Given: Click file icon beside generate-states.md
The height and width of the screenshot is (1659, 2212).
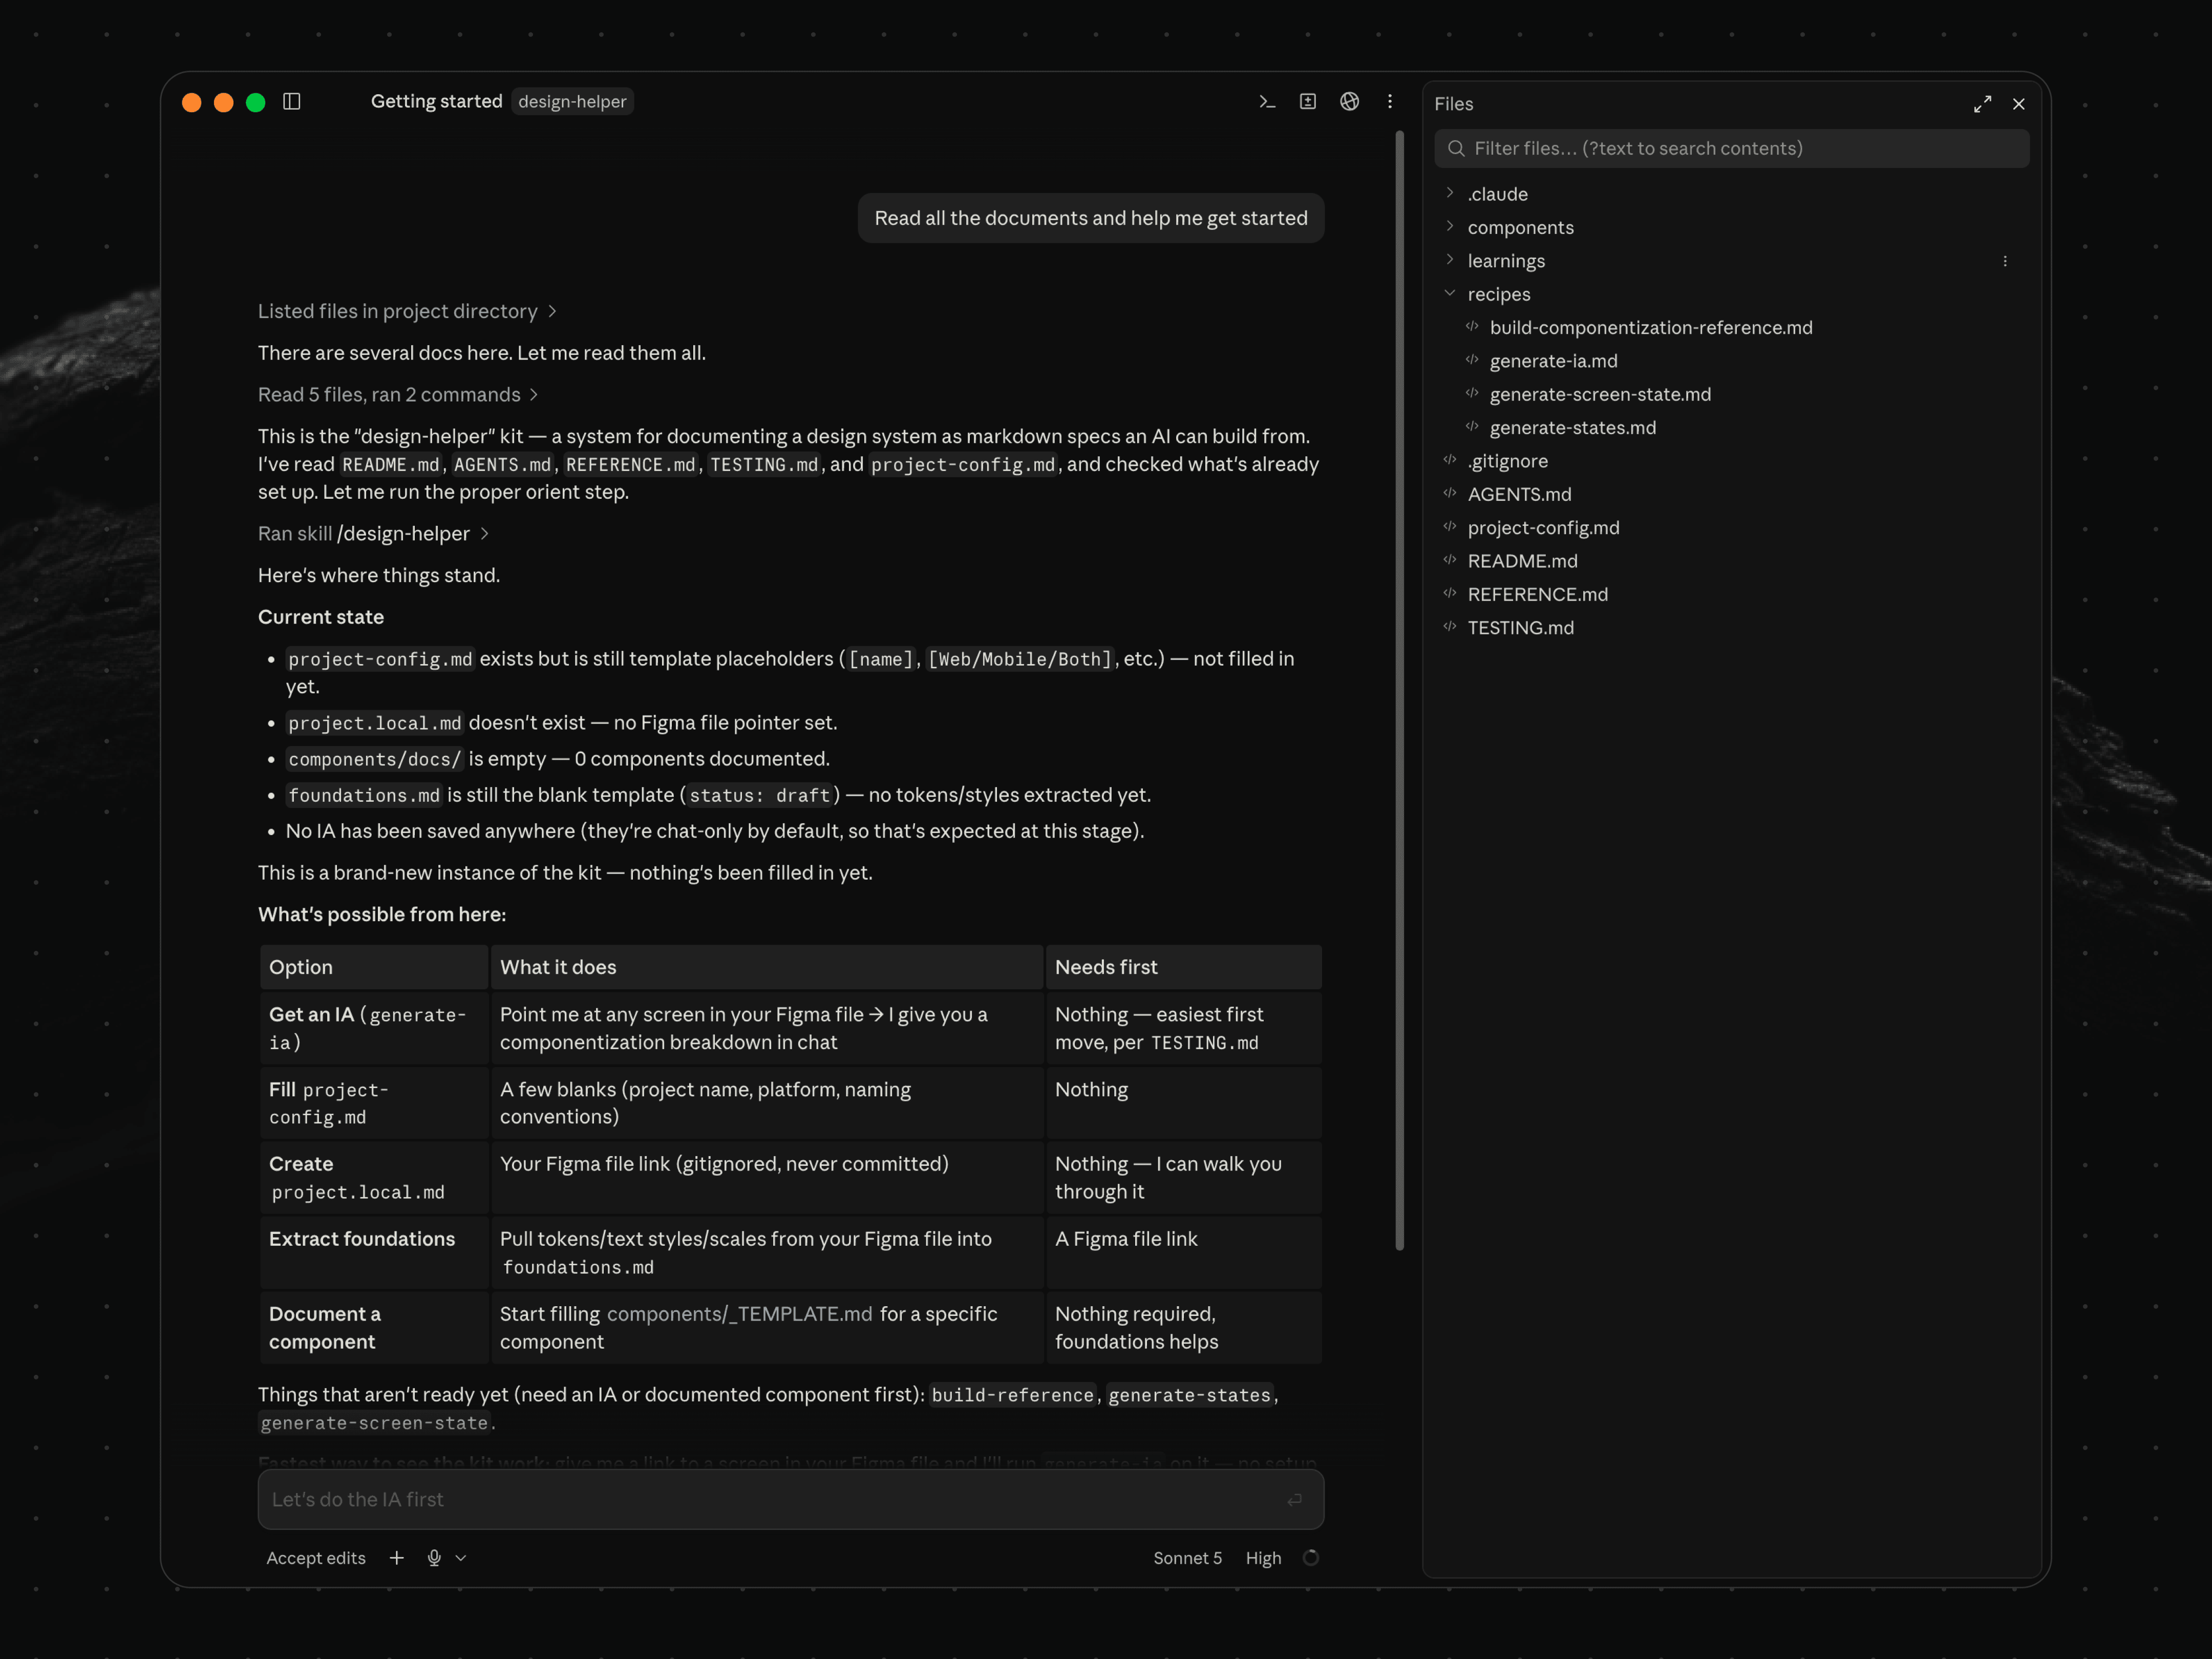Looking at the screenshot, I should 1472,427.
